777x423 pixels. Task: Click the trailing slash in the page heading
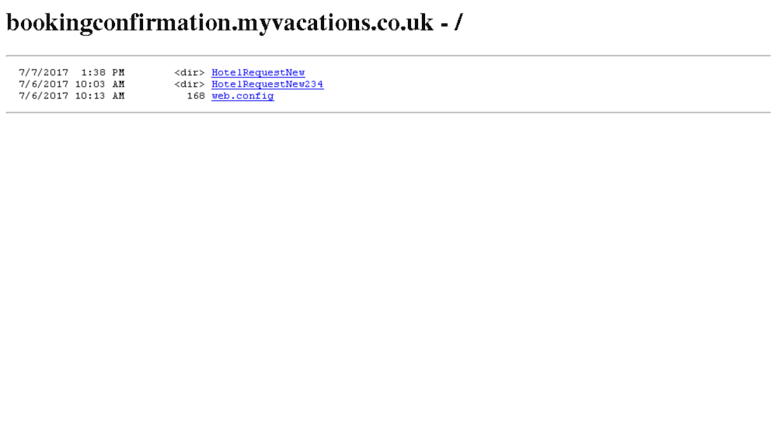click(x=458, y=23)
